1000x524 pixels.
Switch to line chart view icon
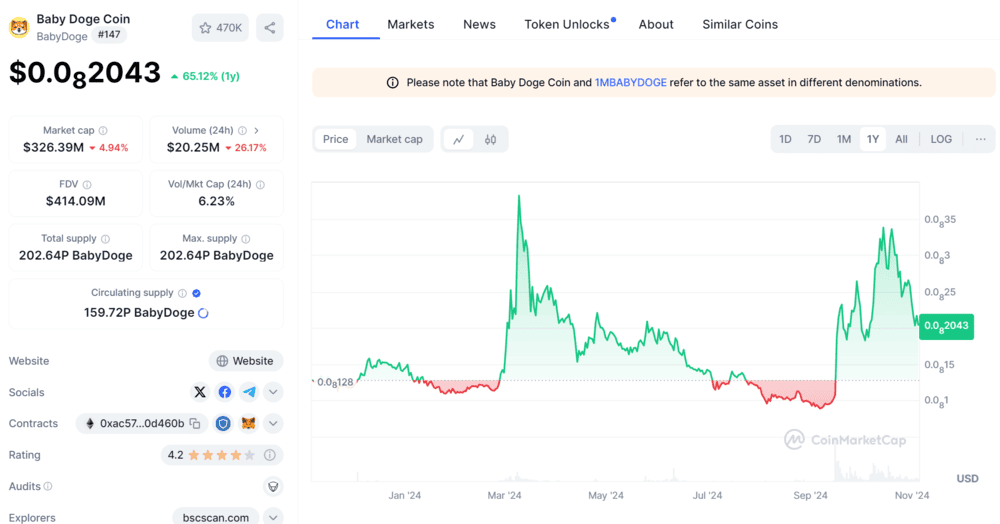(459, 140)
